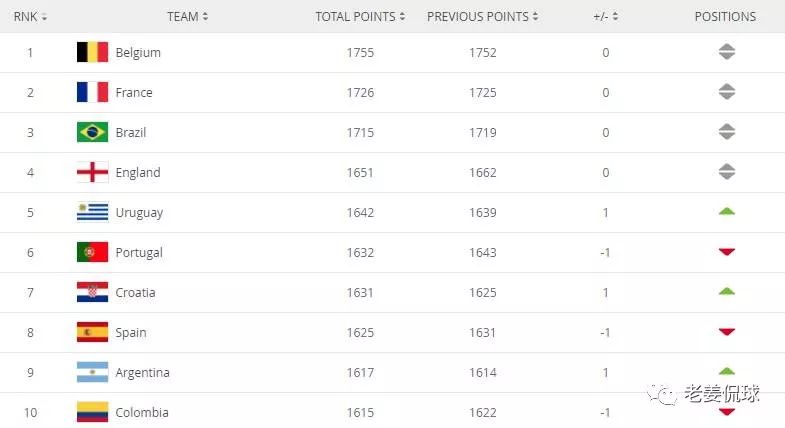Image resolution: width=785 pixels, height=428 pixels.
Task: Open the England team link
Action: pos(138,173)
